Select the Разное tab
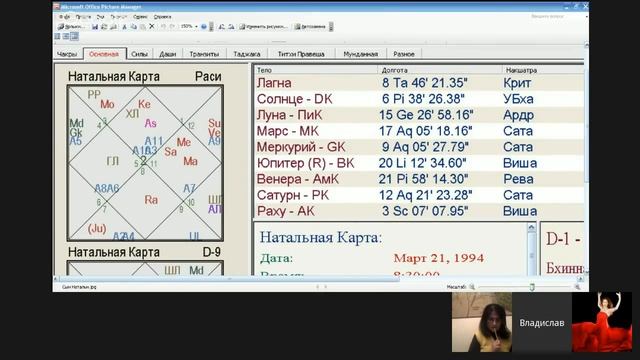Screen dimensions: 640x360 404,54
